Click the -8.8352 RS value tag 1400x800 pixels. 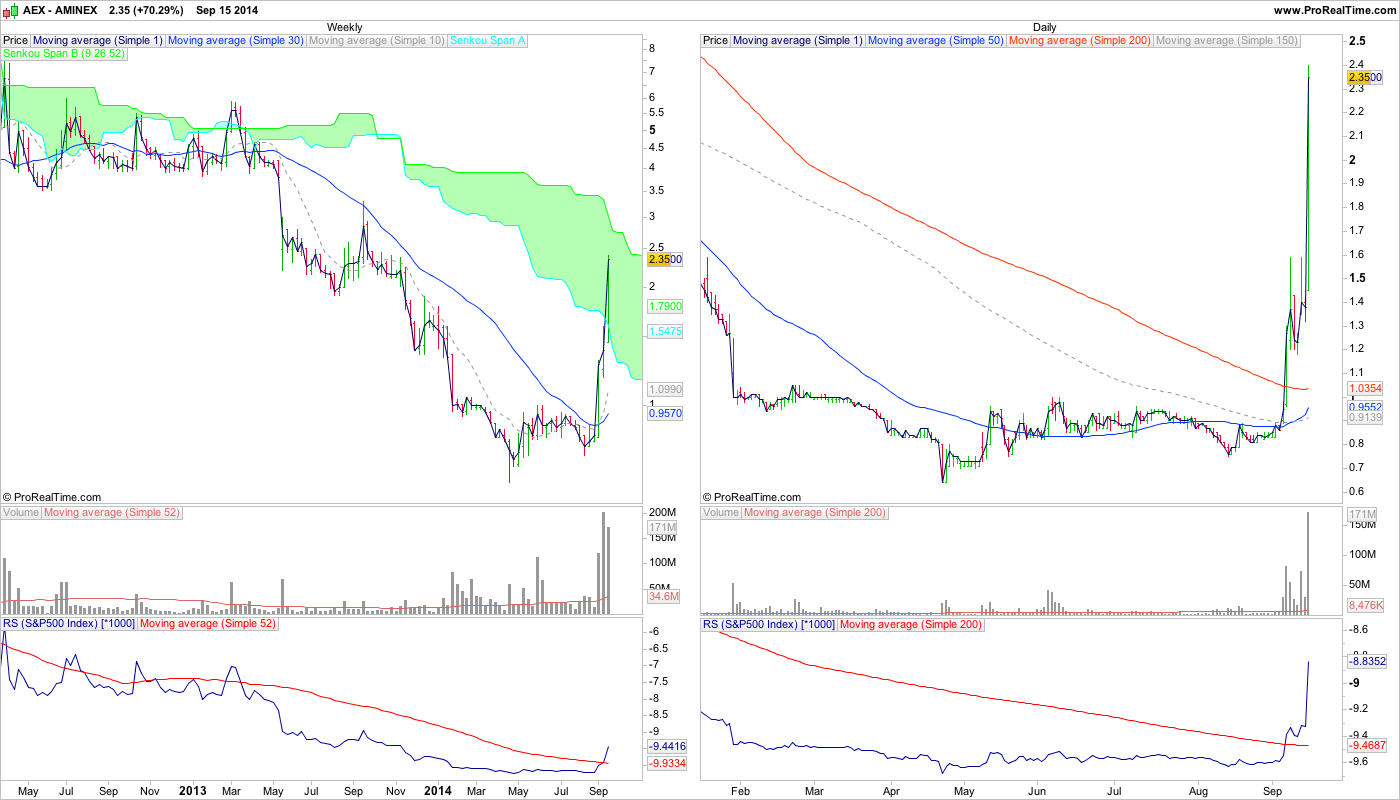(1367, 661)
